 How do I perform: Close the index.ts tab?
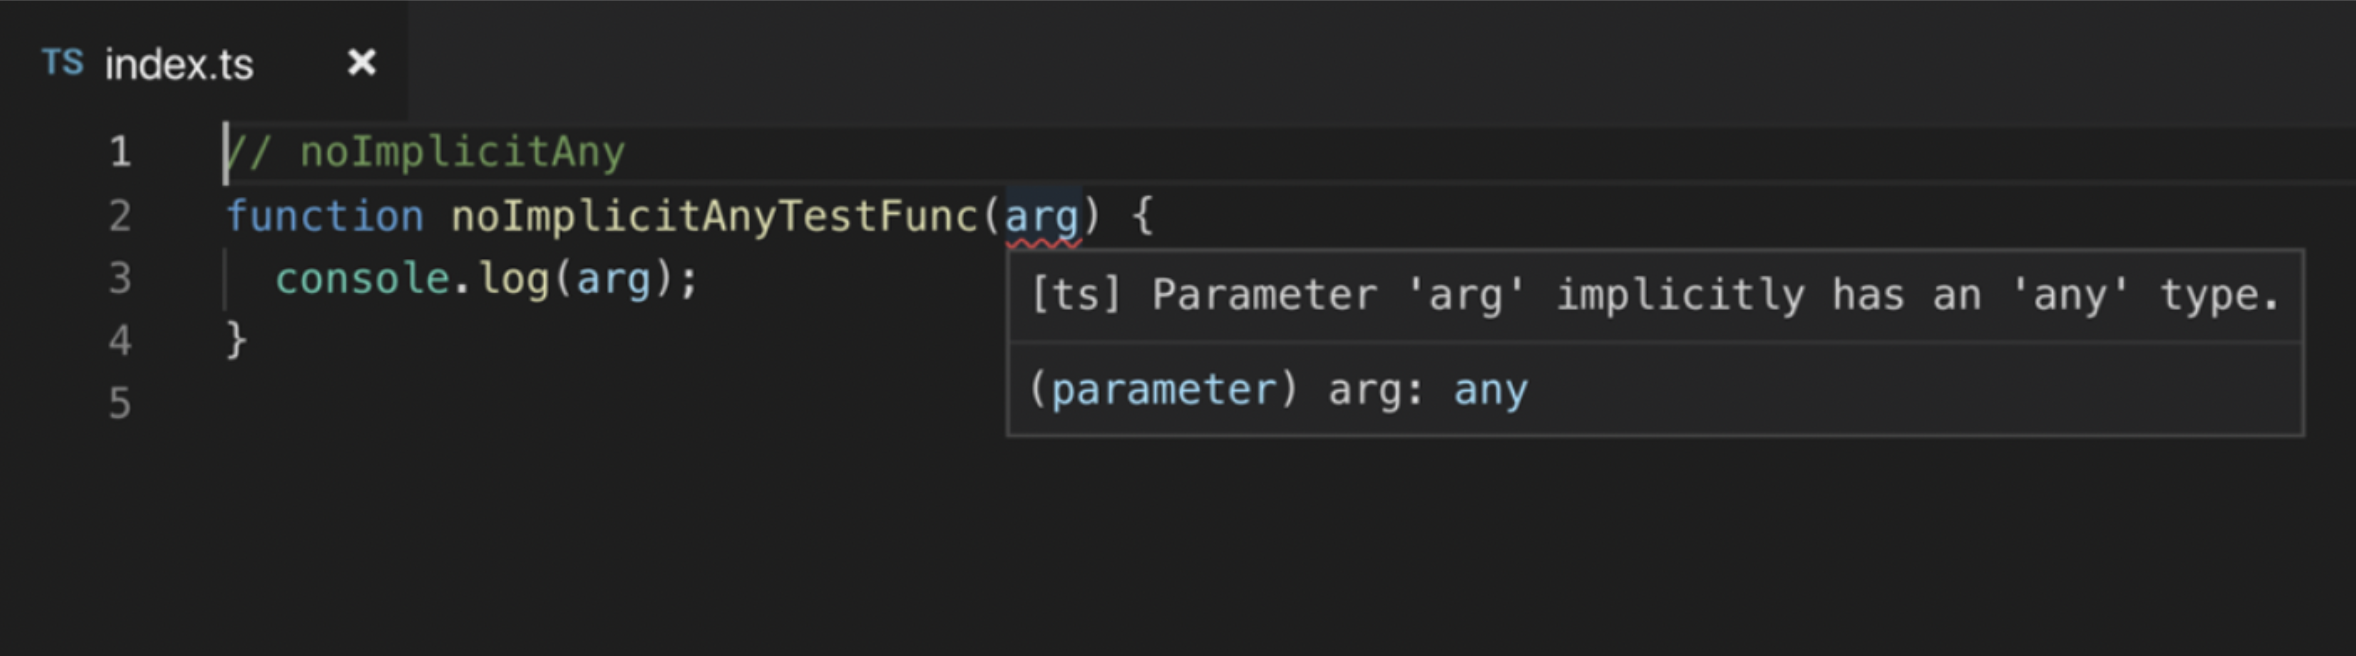(361, 63)
